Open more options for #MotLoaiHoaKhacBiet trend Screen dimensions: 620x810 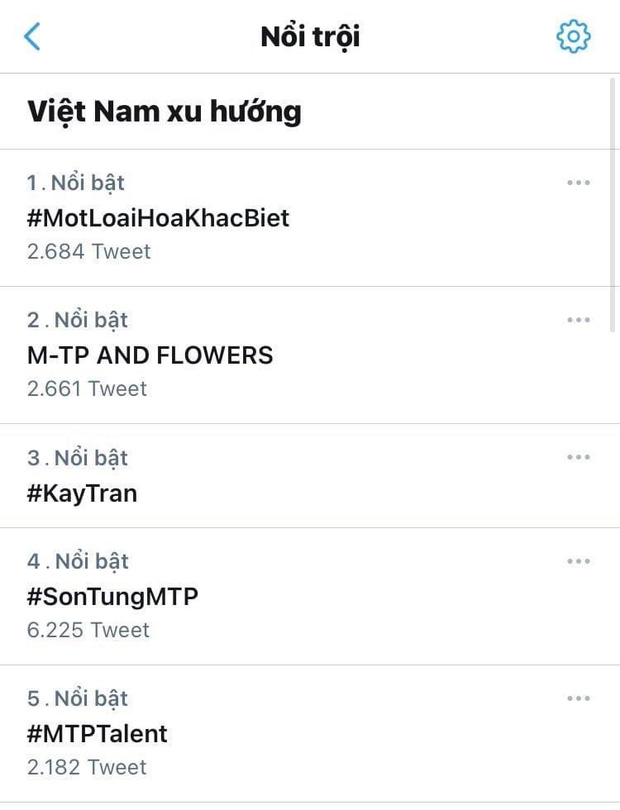tap(578, 181)
